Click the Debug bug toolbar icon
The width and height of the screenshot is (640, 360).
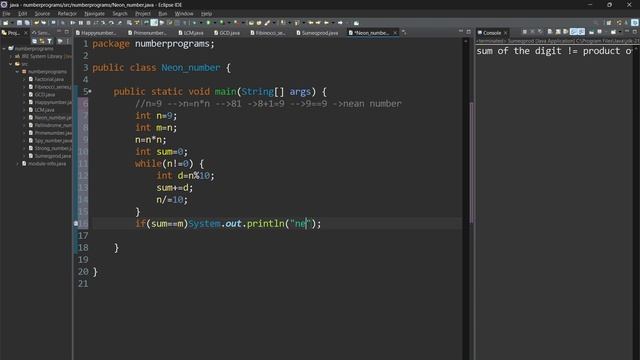(x=194, y=23)
